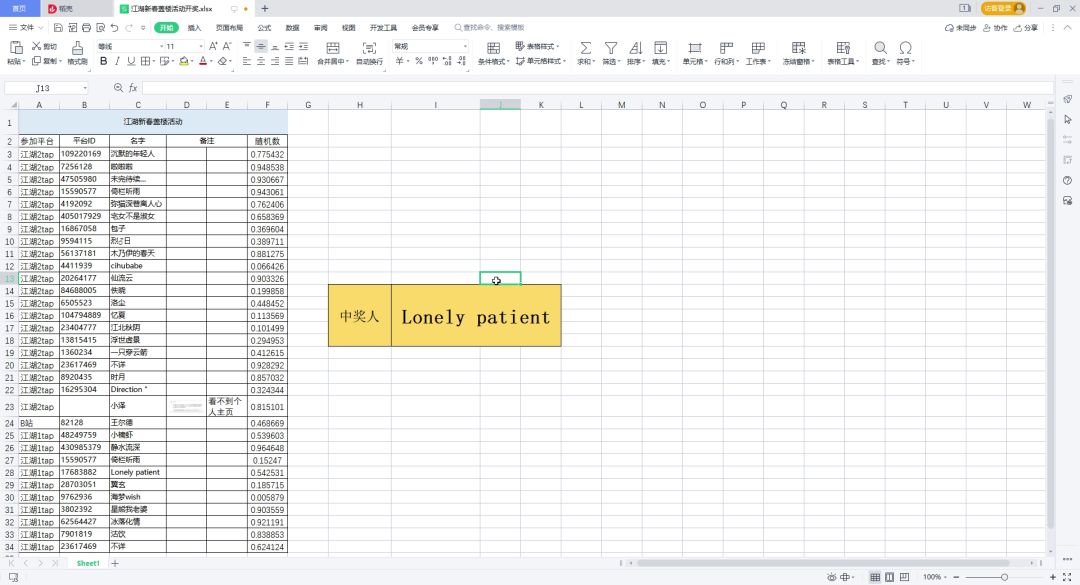
Task: Click the insert function fx icon
Action: point(133,88)
